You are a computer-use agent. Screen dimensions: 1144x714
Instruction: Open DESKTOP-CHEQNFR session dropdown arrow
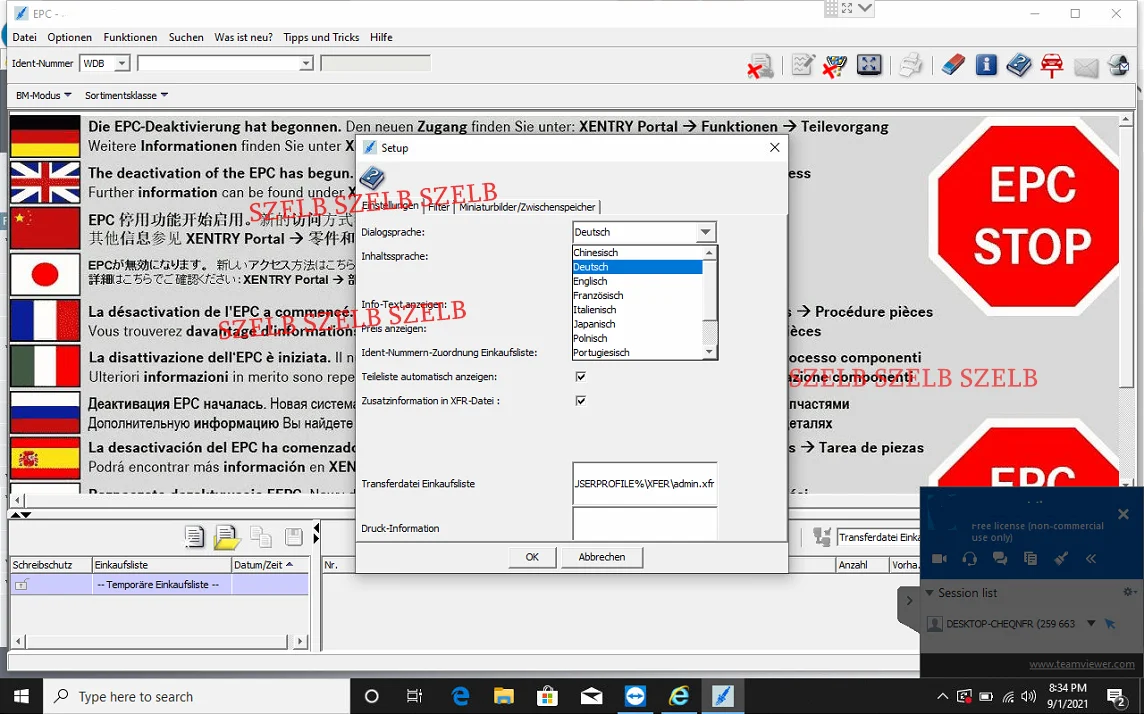coord(1091,624)
